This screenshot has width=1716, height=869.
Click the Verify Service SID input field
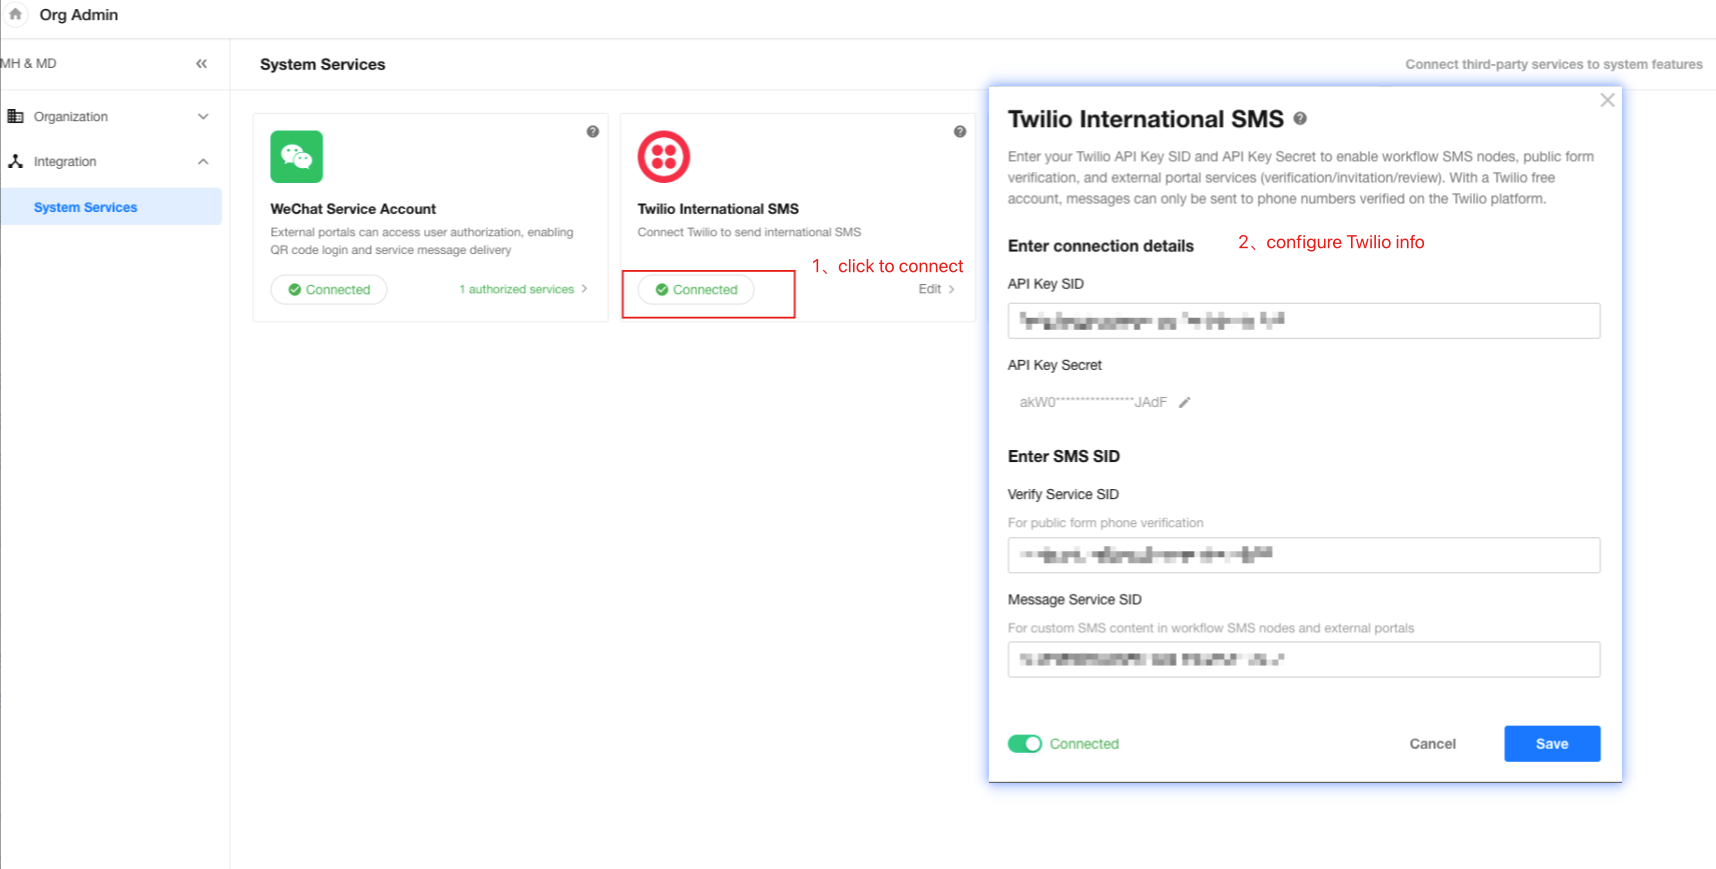tap(1304, 555)
